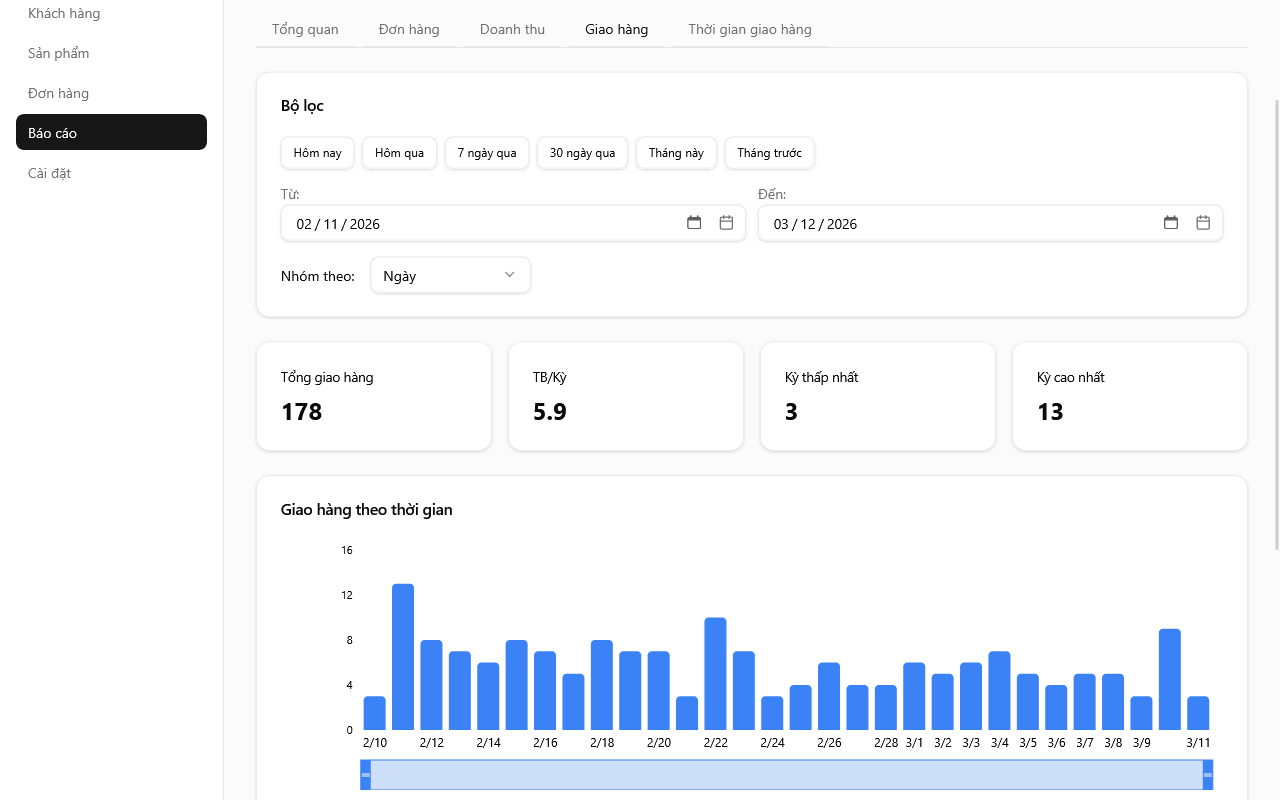
Task: Click the Từ date input field
Action: 480,224
